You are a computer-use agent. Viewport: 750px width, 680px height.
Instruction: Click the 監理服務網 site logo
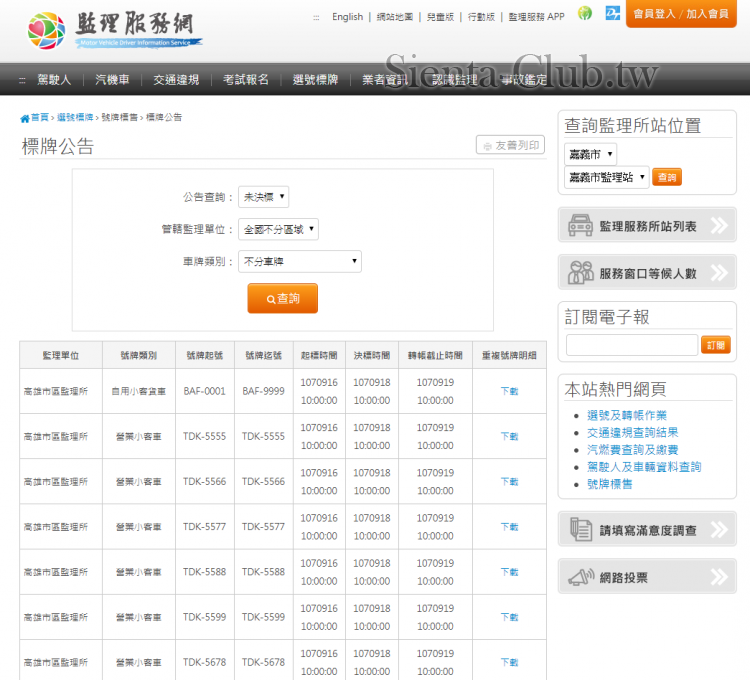114,29
